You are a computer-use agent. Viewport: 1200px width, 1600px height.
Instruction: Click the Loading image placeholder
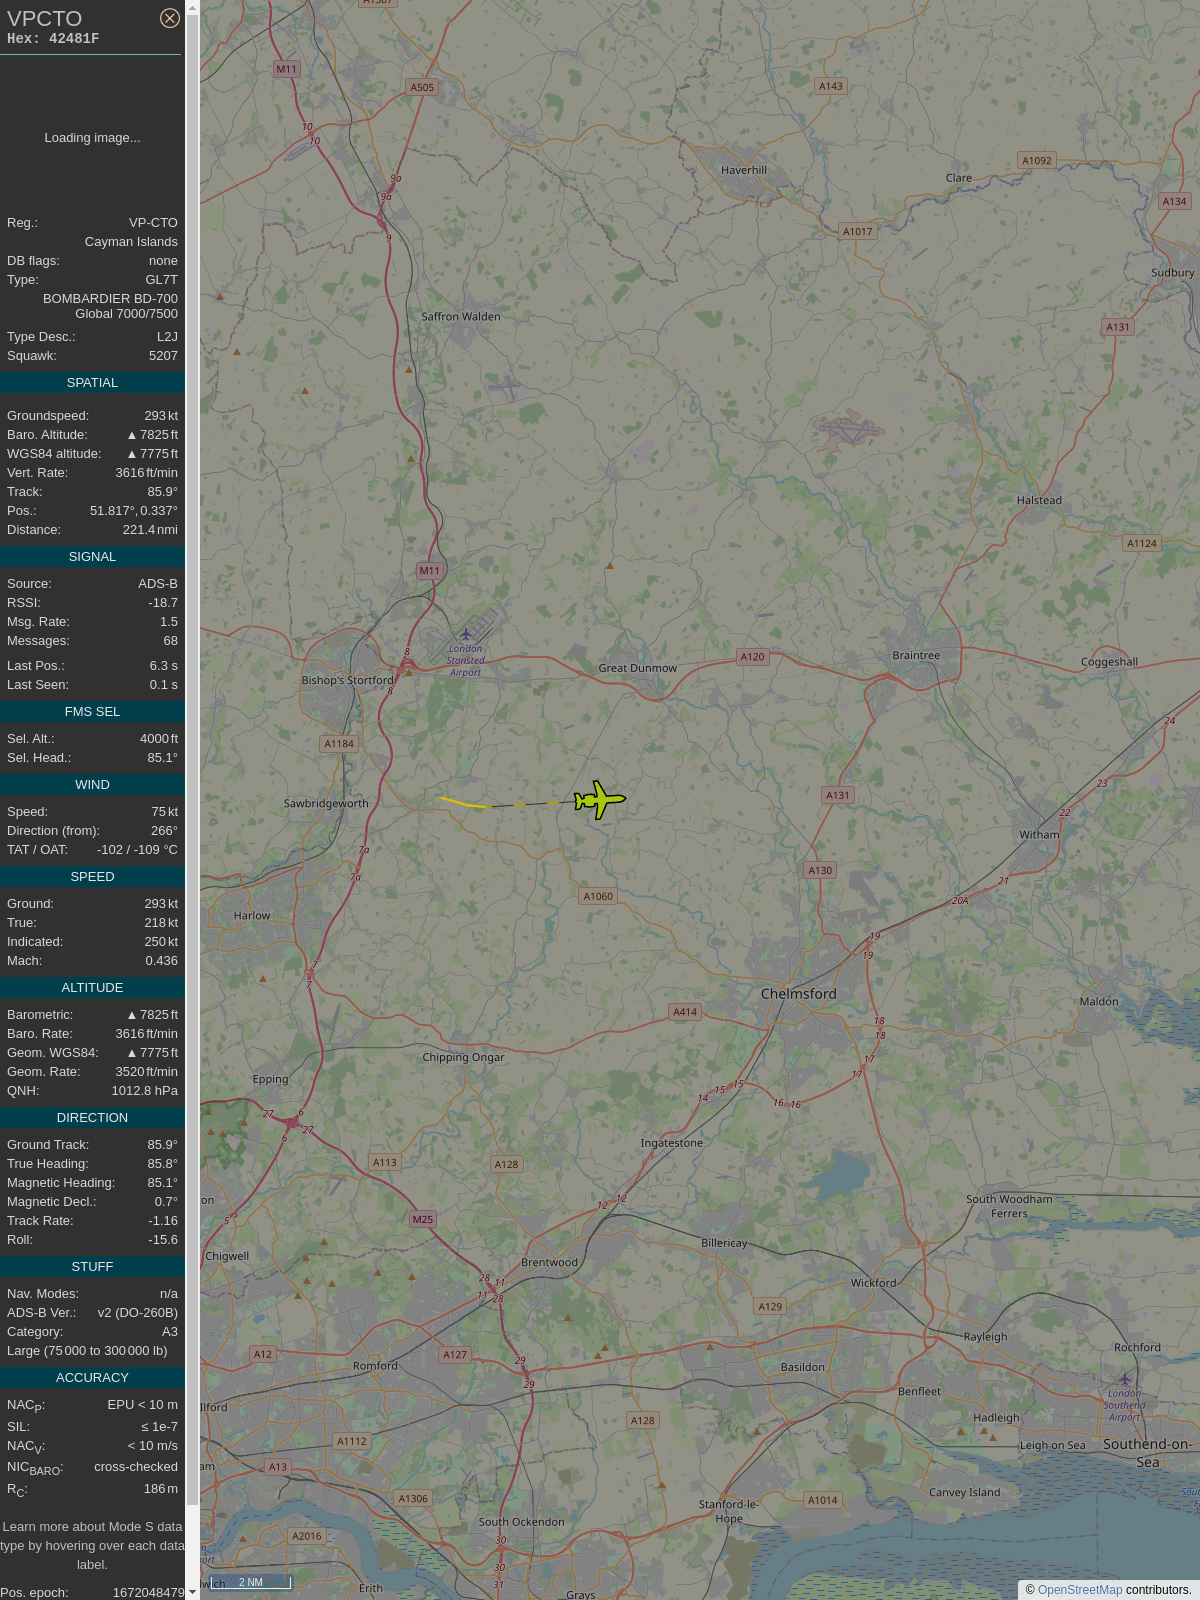tap(92, 138)
